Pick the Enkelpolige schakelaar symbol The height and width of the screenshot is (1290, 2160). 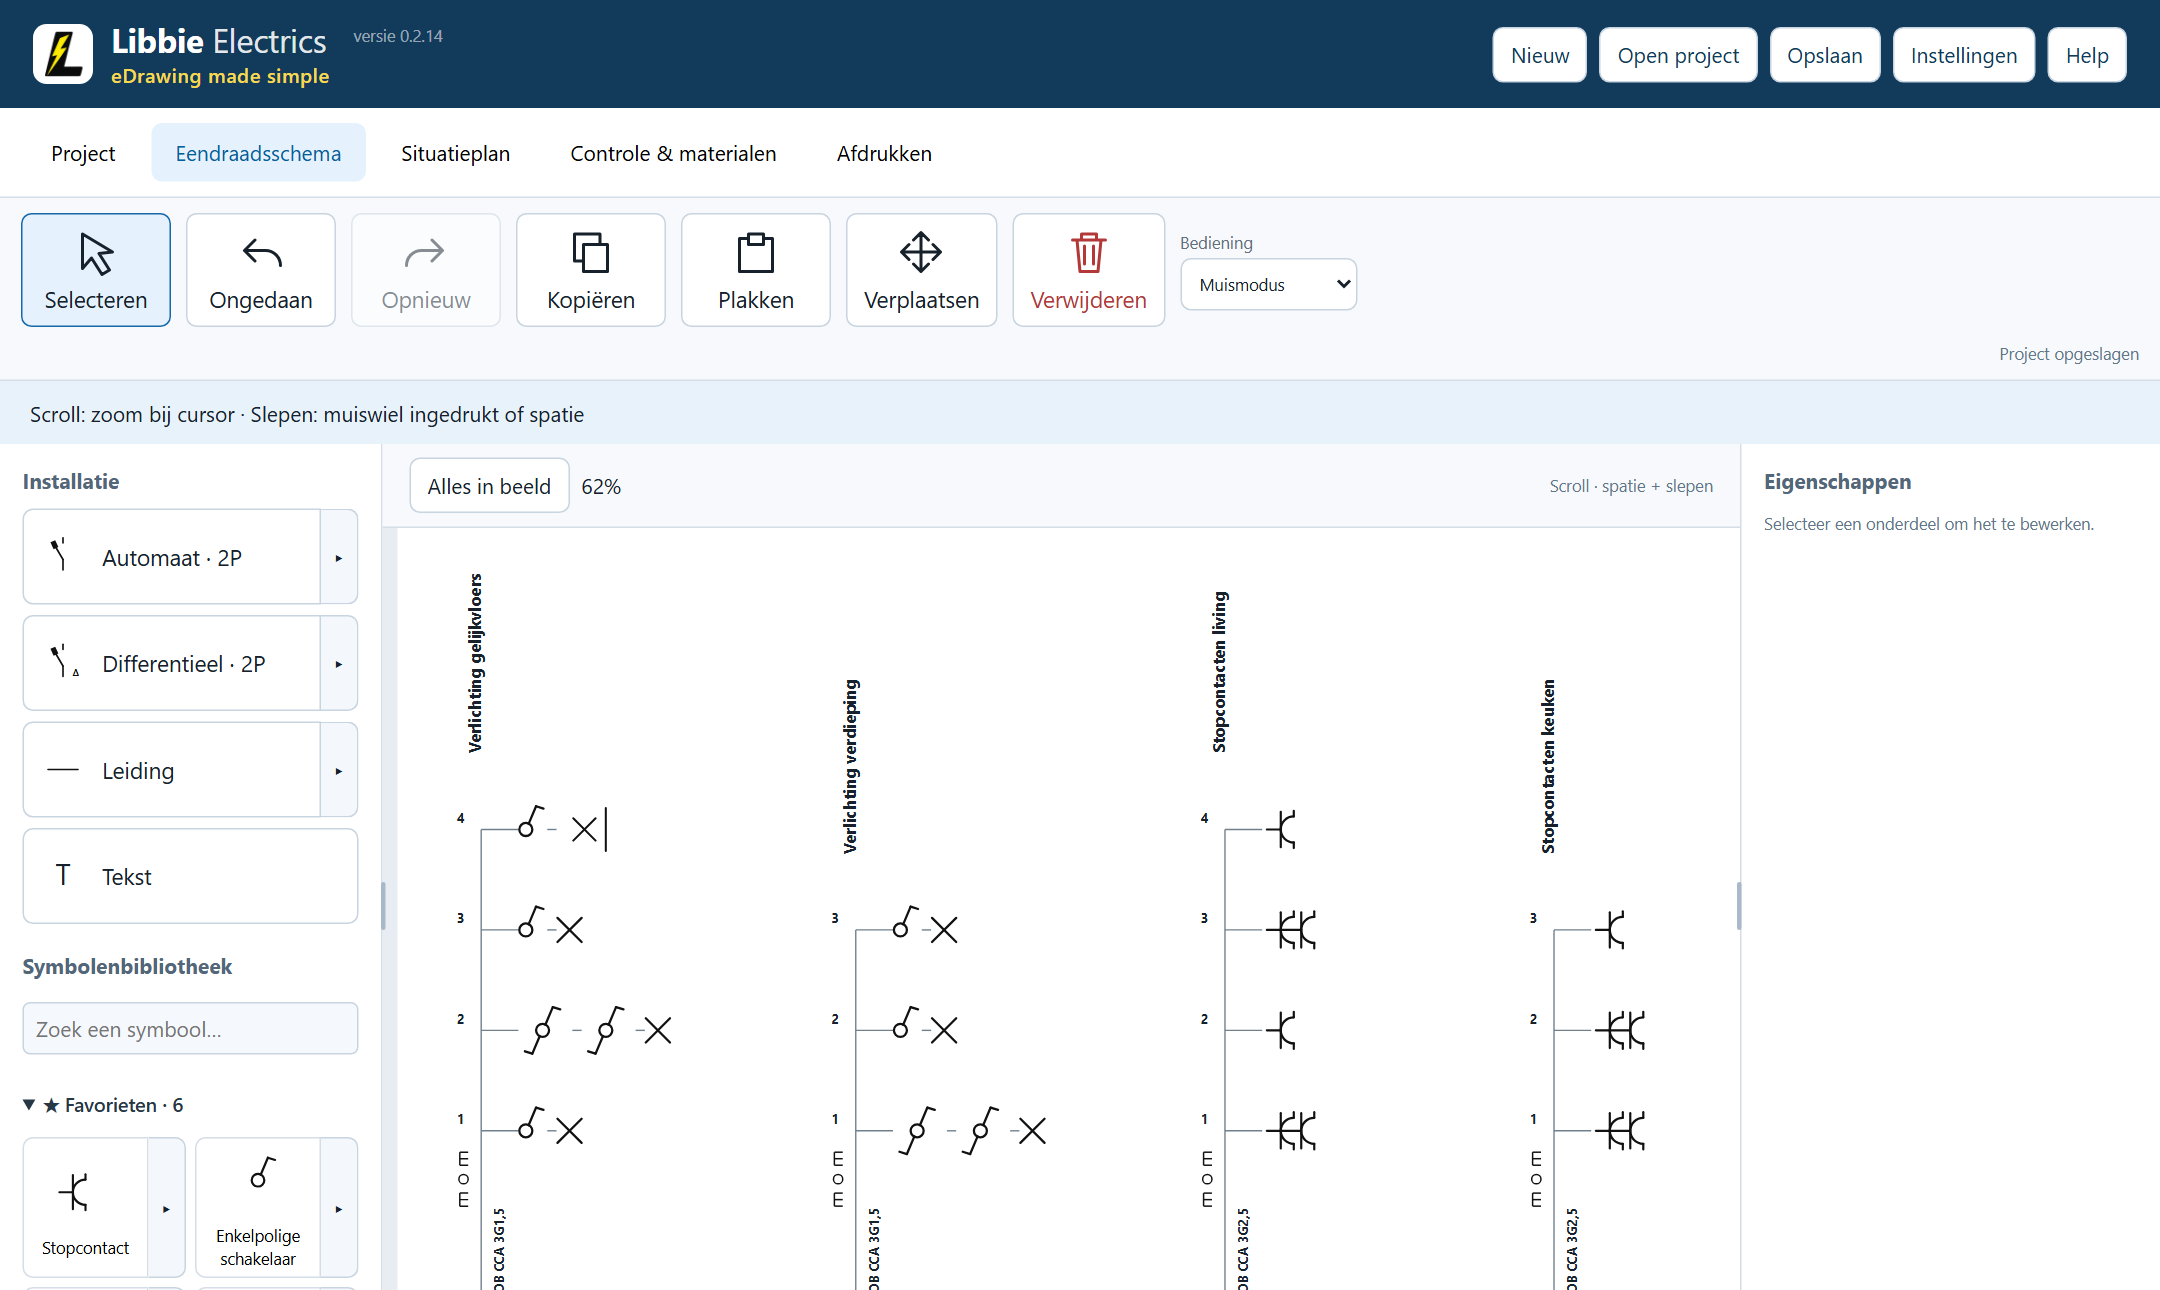click(x=258, y=1207)
